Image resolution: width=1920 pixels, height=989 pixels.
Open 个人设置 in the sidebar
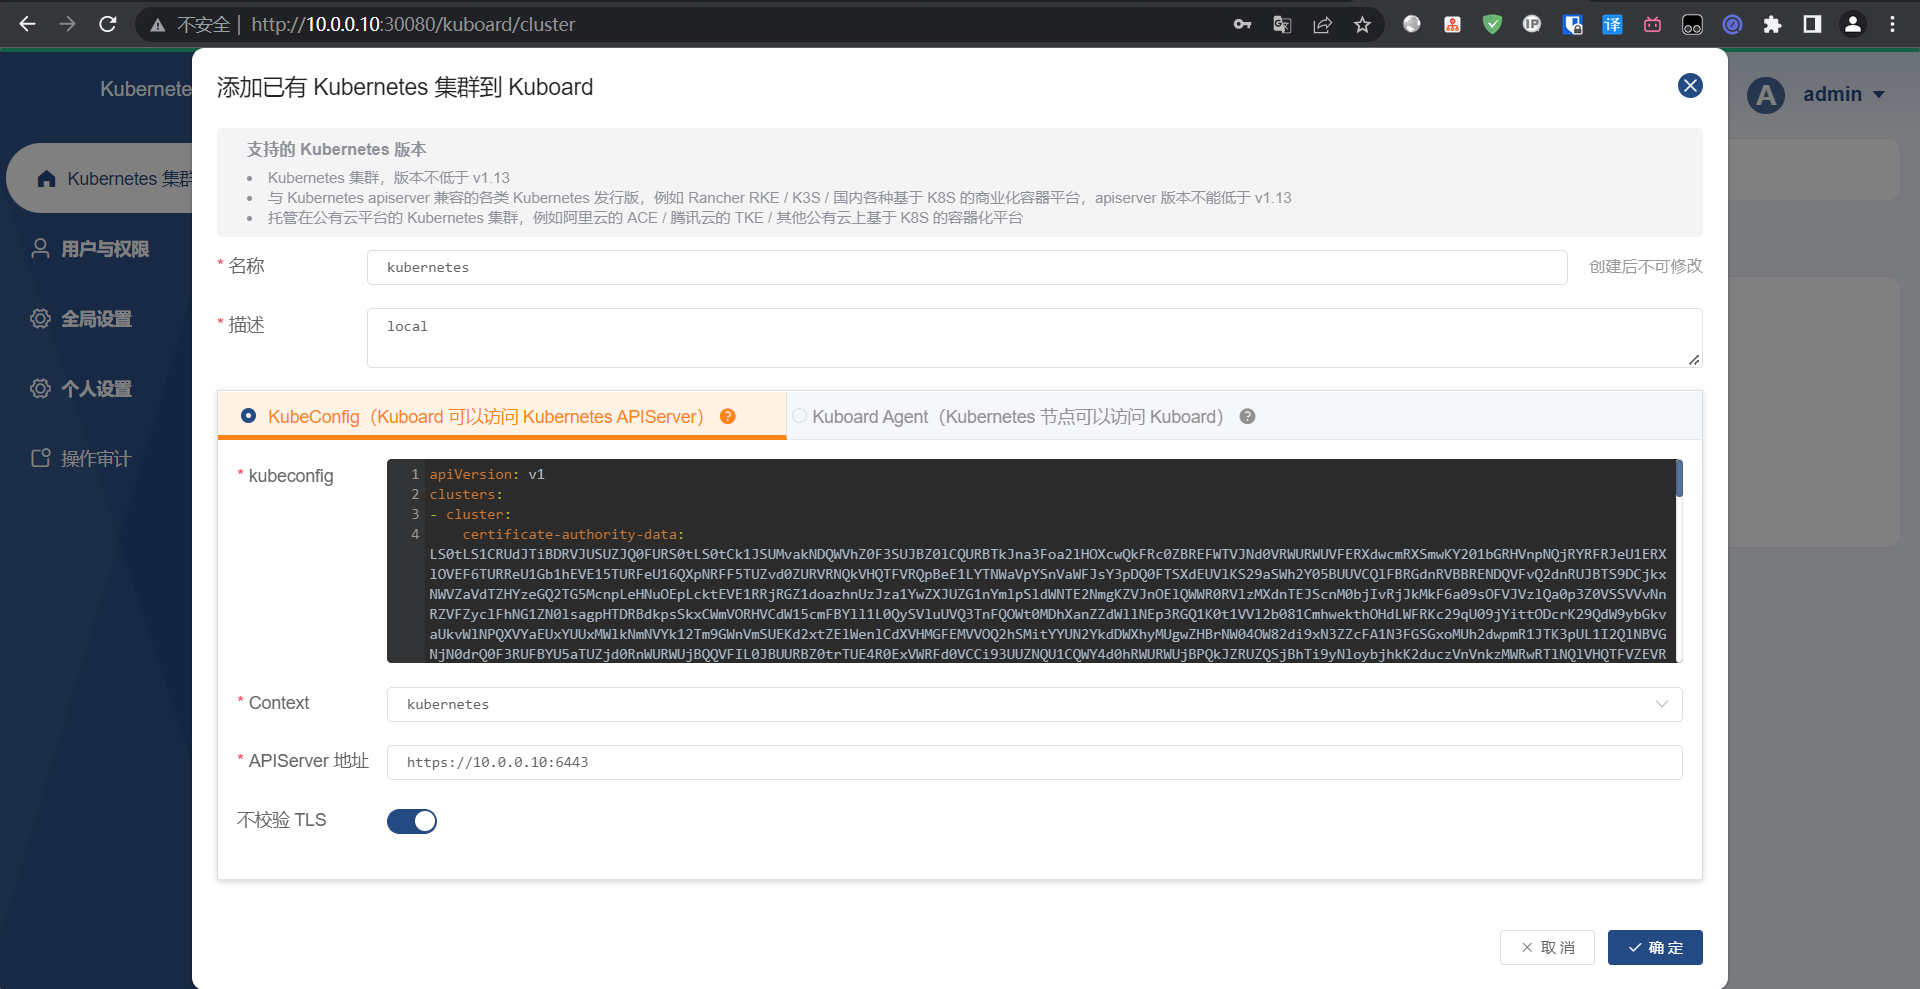point(97,388)
